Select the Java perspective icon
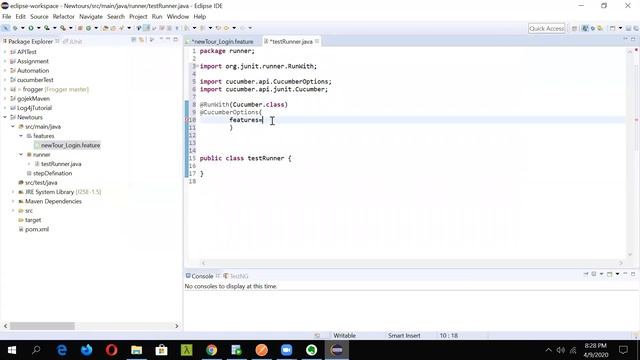The height and width of the screenshot is (360, 640). click(585, 28)
